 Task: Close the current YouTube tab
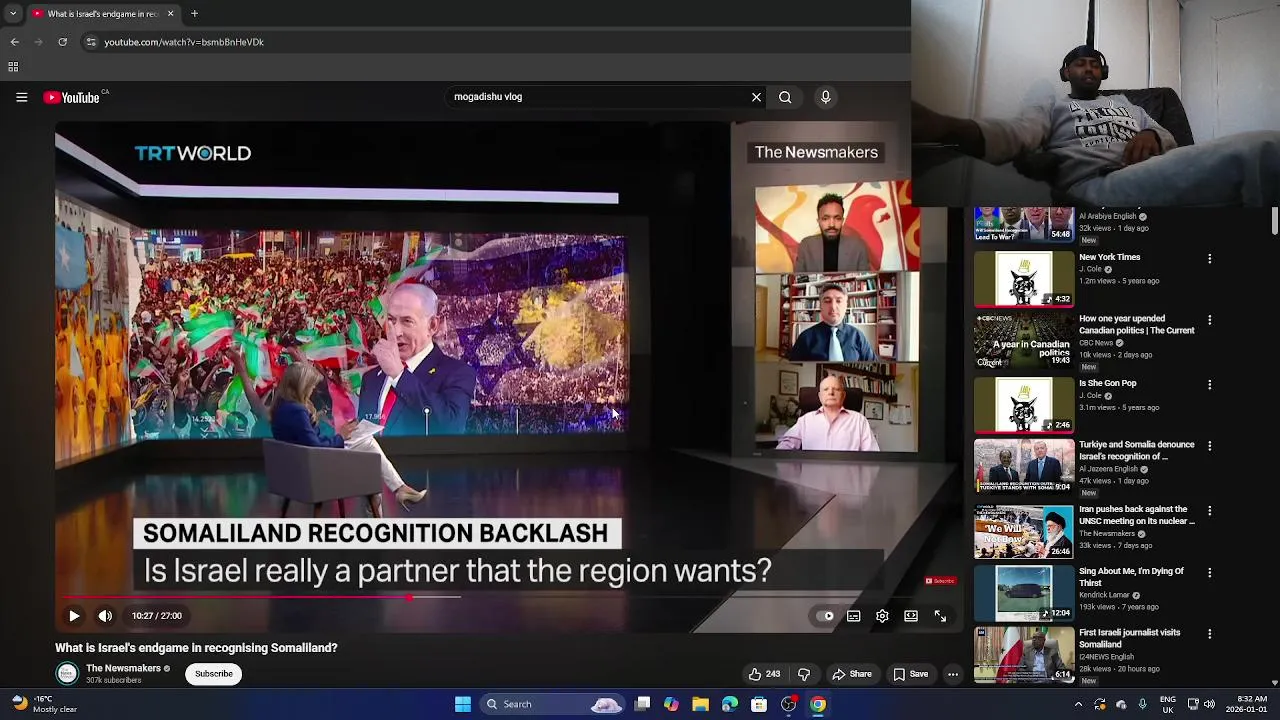(x=170, y=14)
